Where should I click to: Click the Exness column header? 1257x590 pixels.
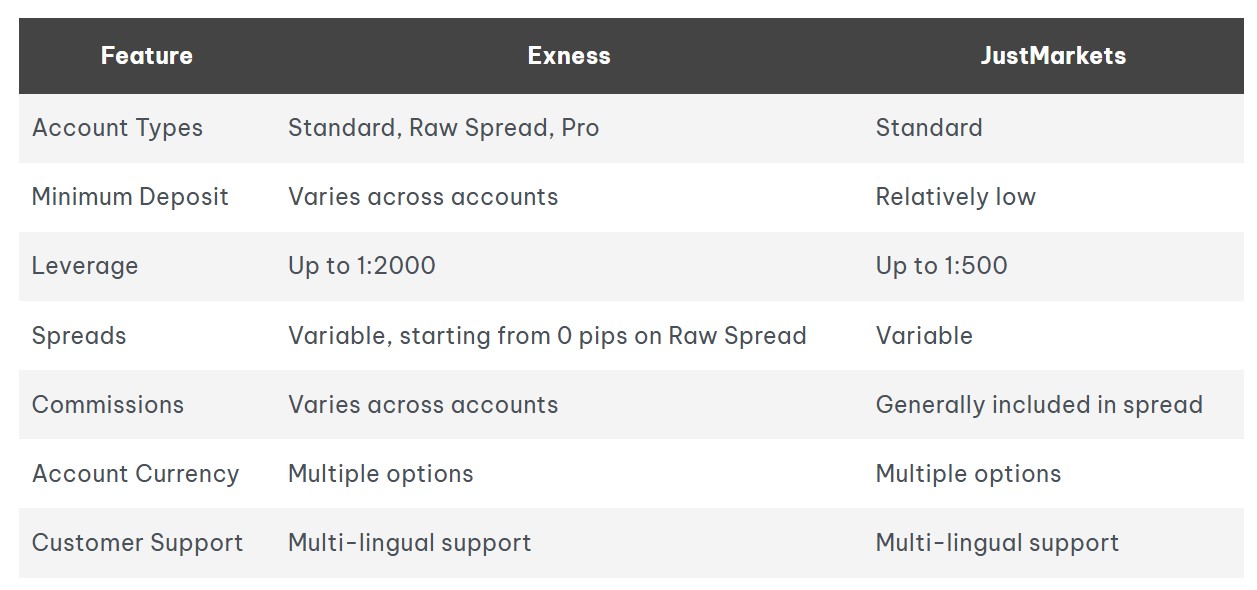[x=569, y=56]
